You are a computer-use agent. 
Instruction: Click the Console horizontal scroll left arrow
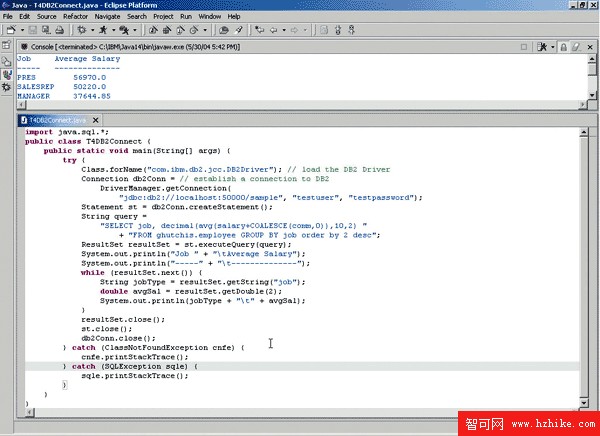(x=21, y=105)
